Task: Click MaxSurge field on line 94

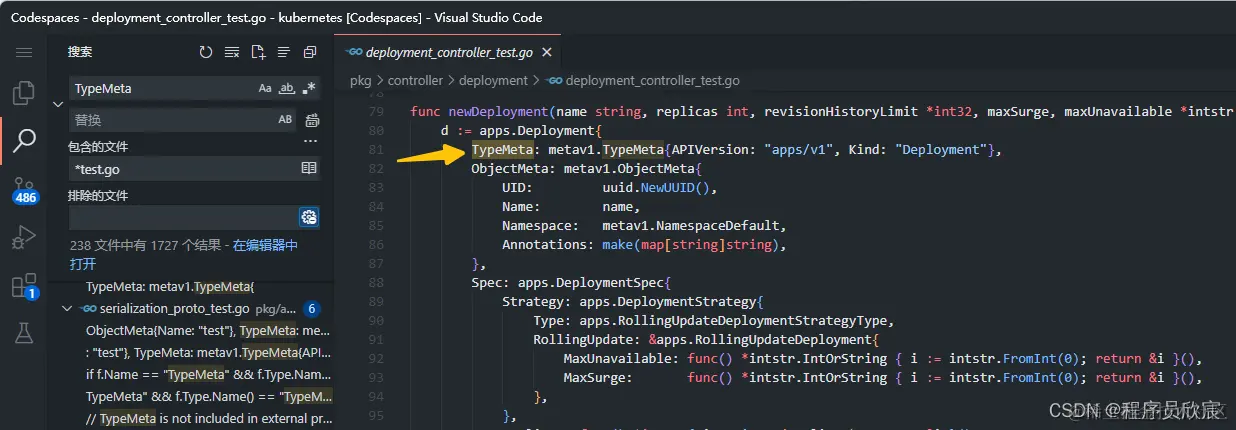Action: (594, 377)
